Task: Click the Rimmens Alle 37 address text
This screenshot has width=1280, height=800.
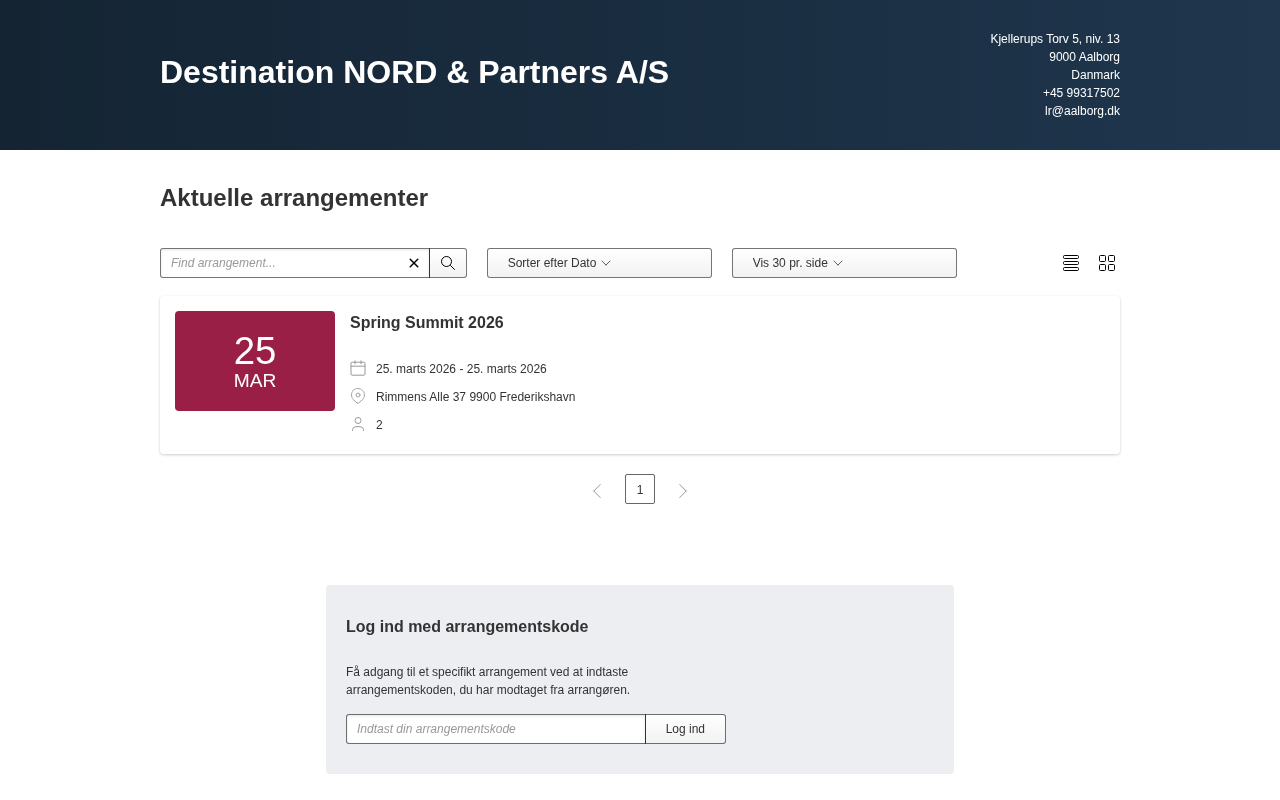Action: click(x=476, y=397)
